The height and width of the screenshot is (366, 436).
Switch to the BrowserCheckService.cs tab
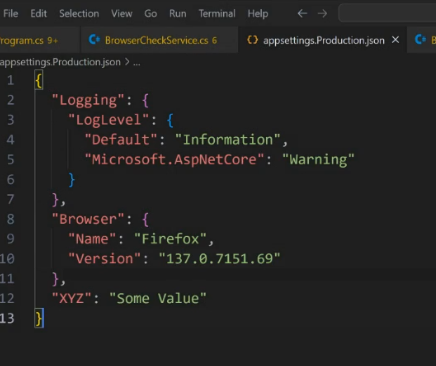click(x=161, y=41)
